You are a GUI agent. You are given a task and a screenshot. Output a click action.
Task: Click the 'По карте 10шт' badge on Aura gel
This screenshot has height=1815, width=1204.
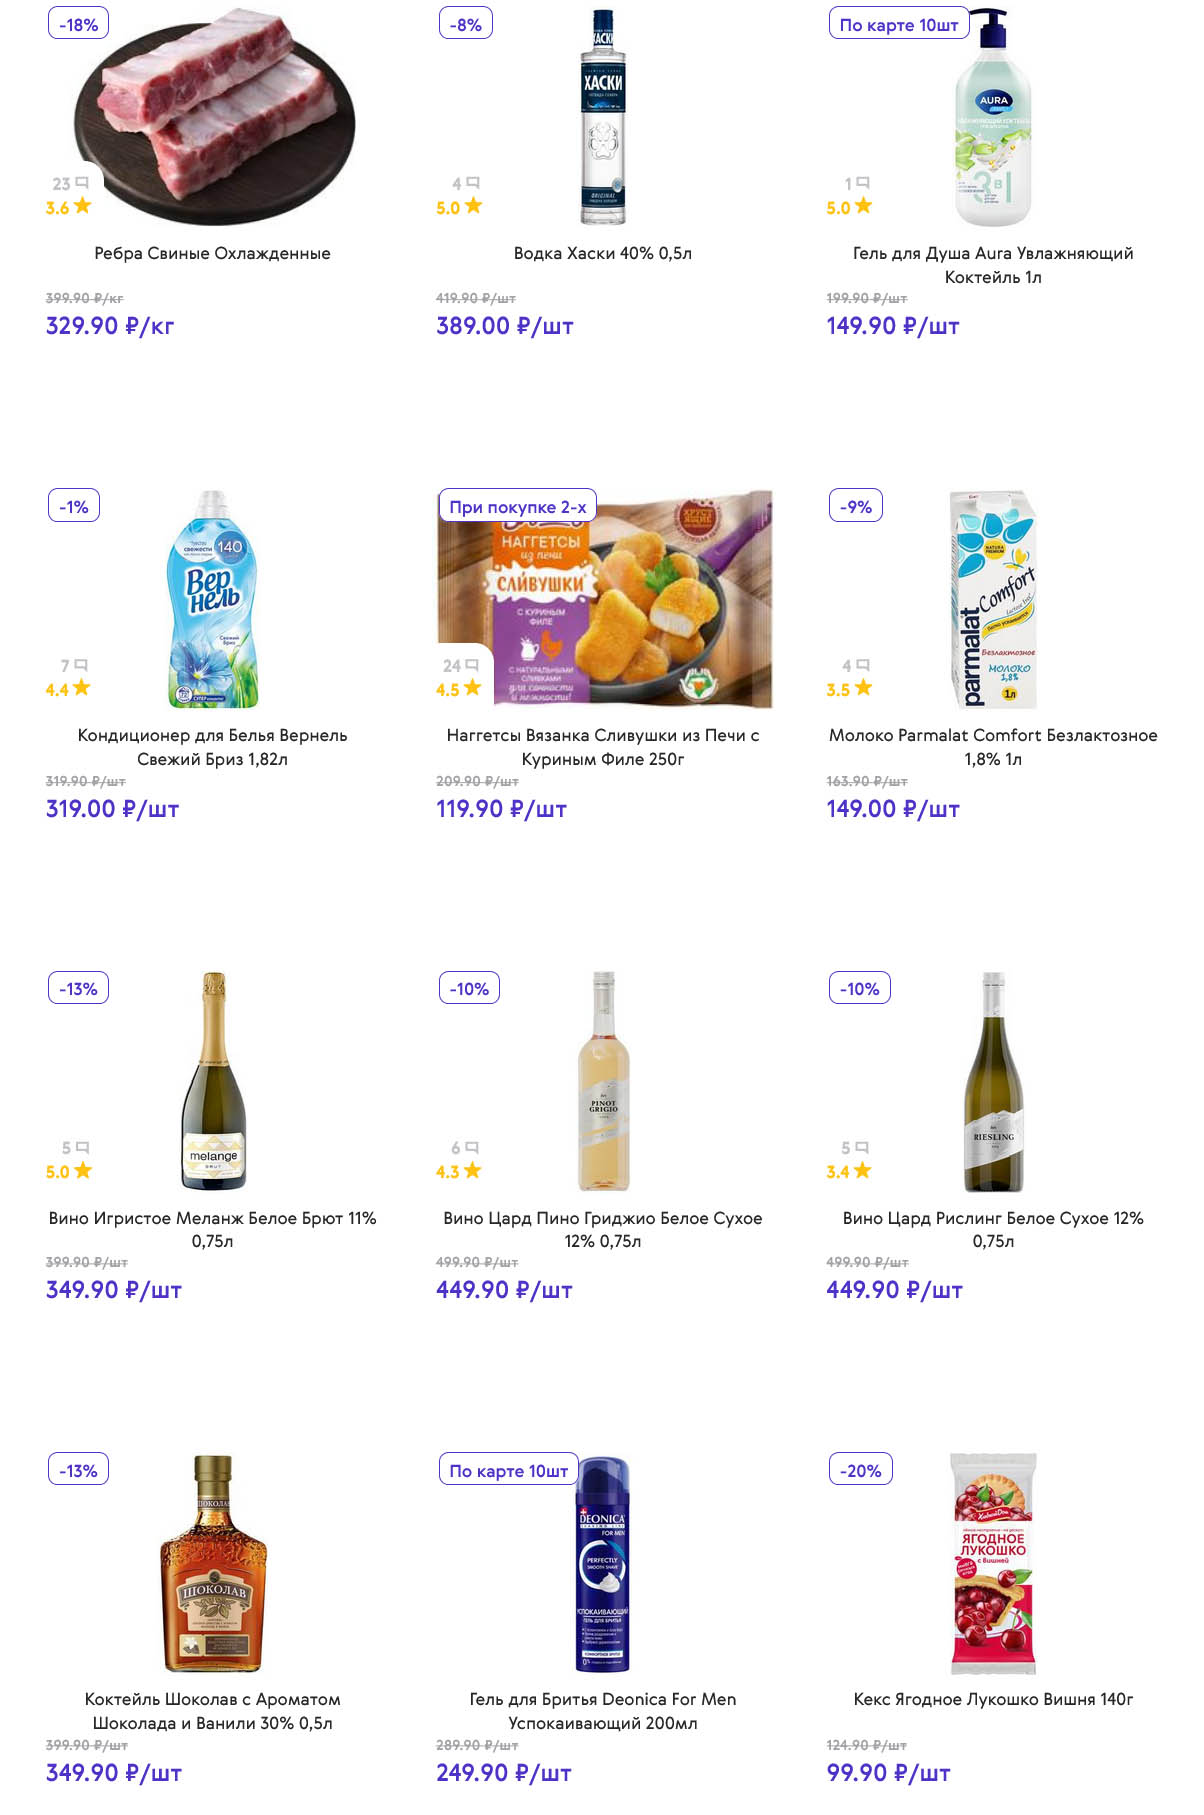(x=898, y=24)
